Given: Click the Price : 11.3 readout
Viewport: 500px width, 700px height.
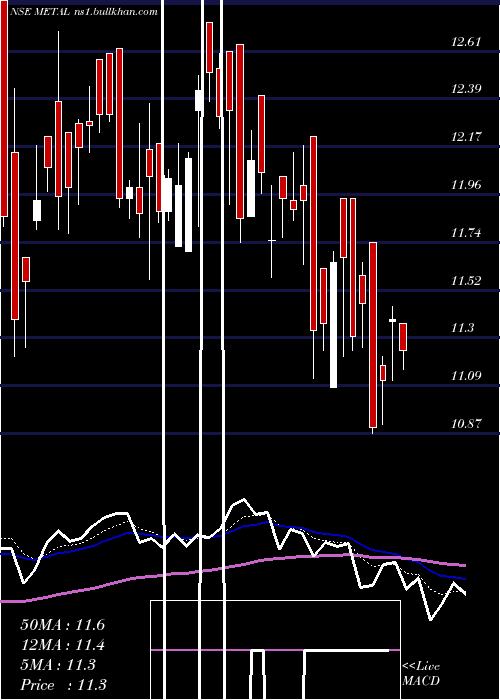Looking at the screenshot, I should 63,685.
